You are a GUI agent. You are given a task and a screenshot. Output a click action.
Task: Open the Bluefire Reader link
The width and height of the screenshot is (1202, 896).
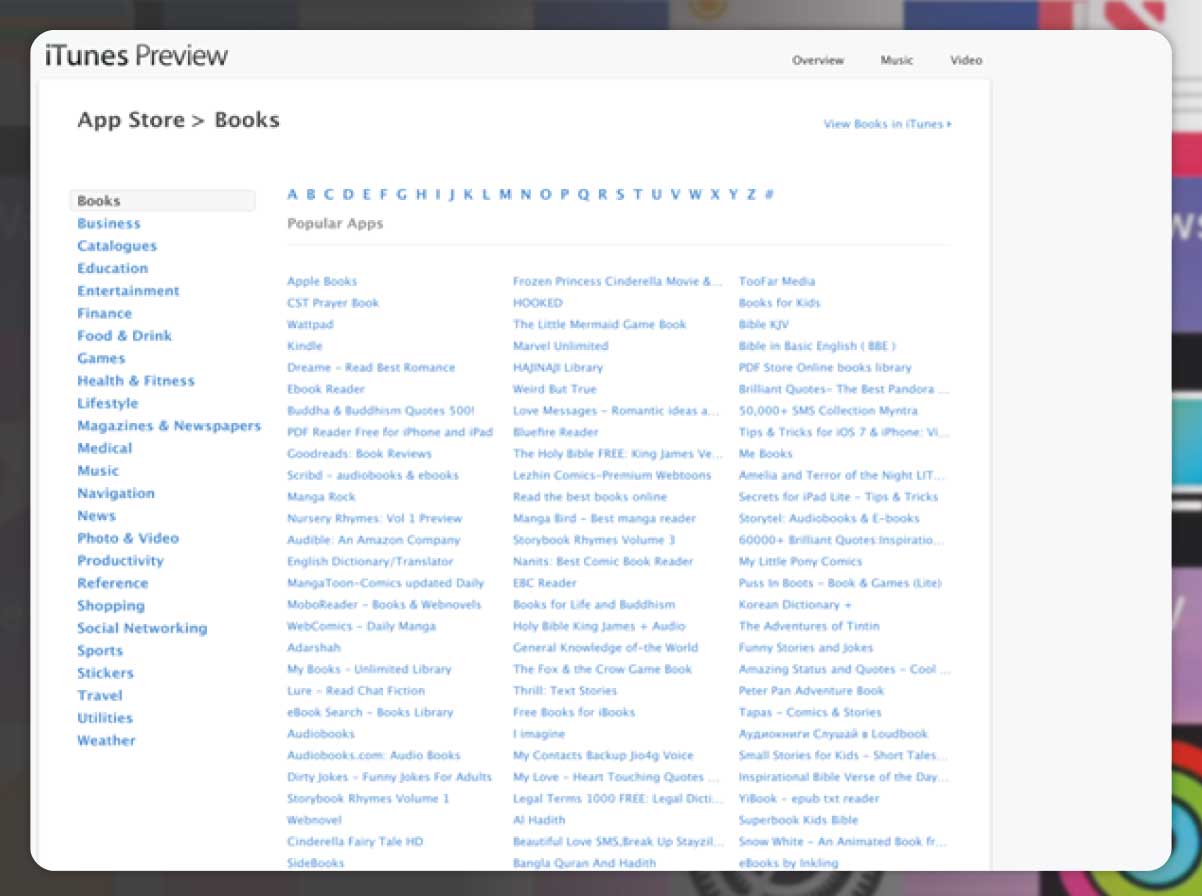(x=556, y=432)
